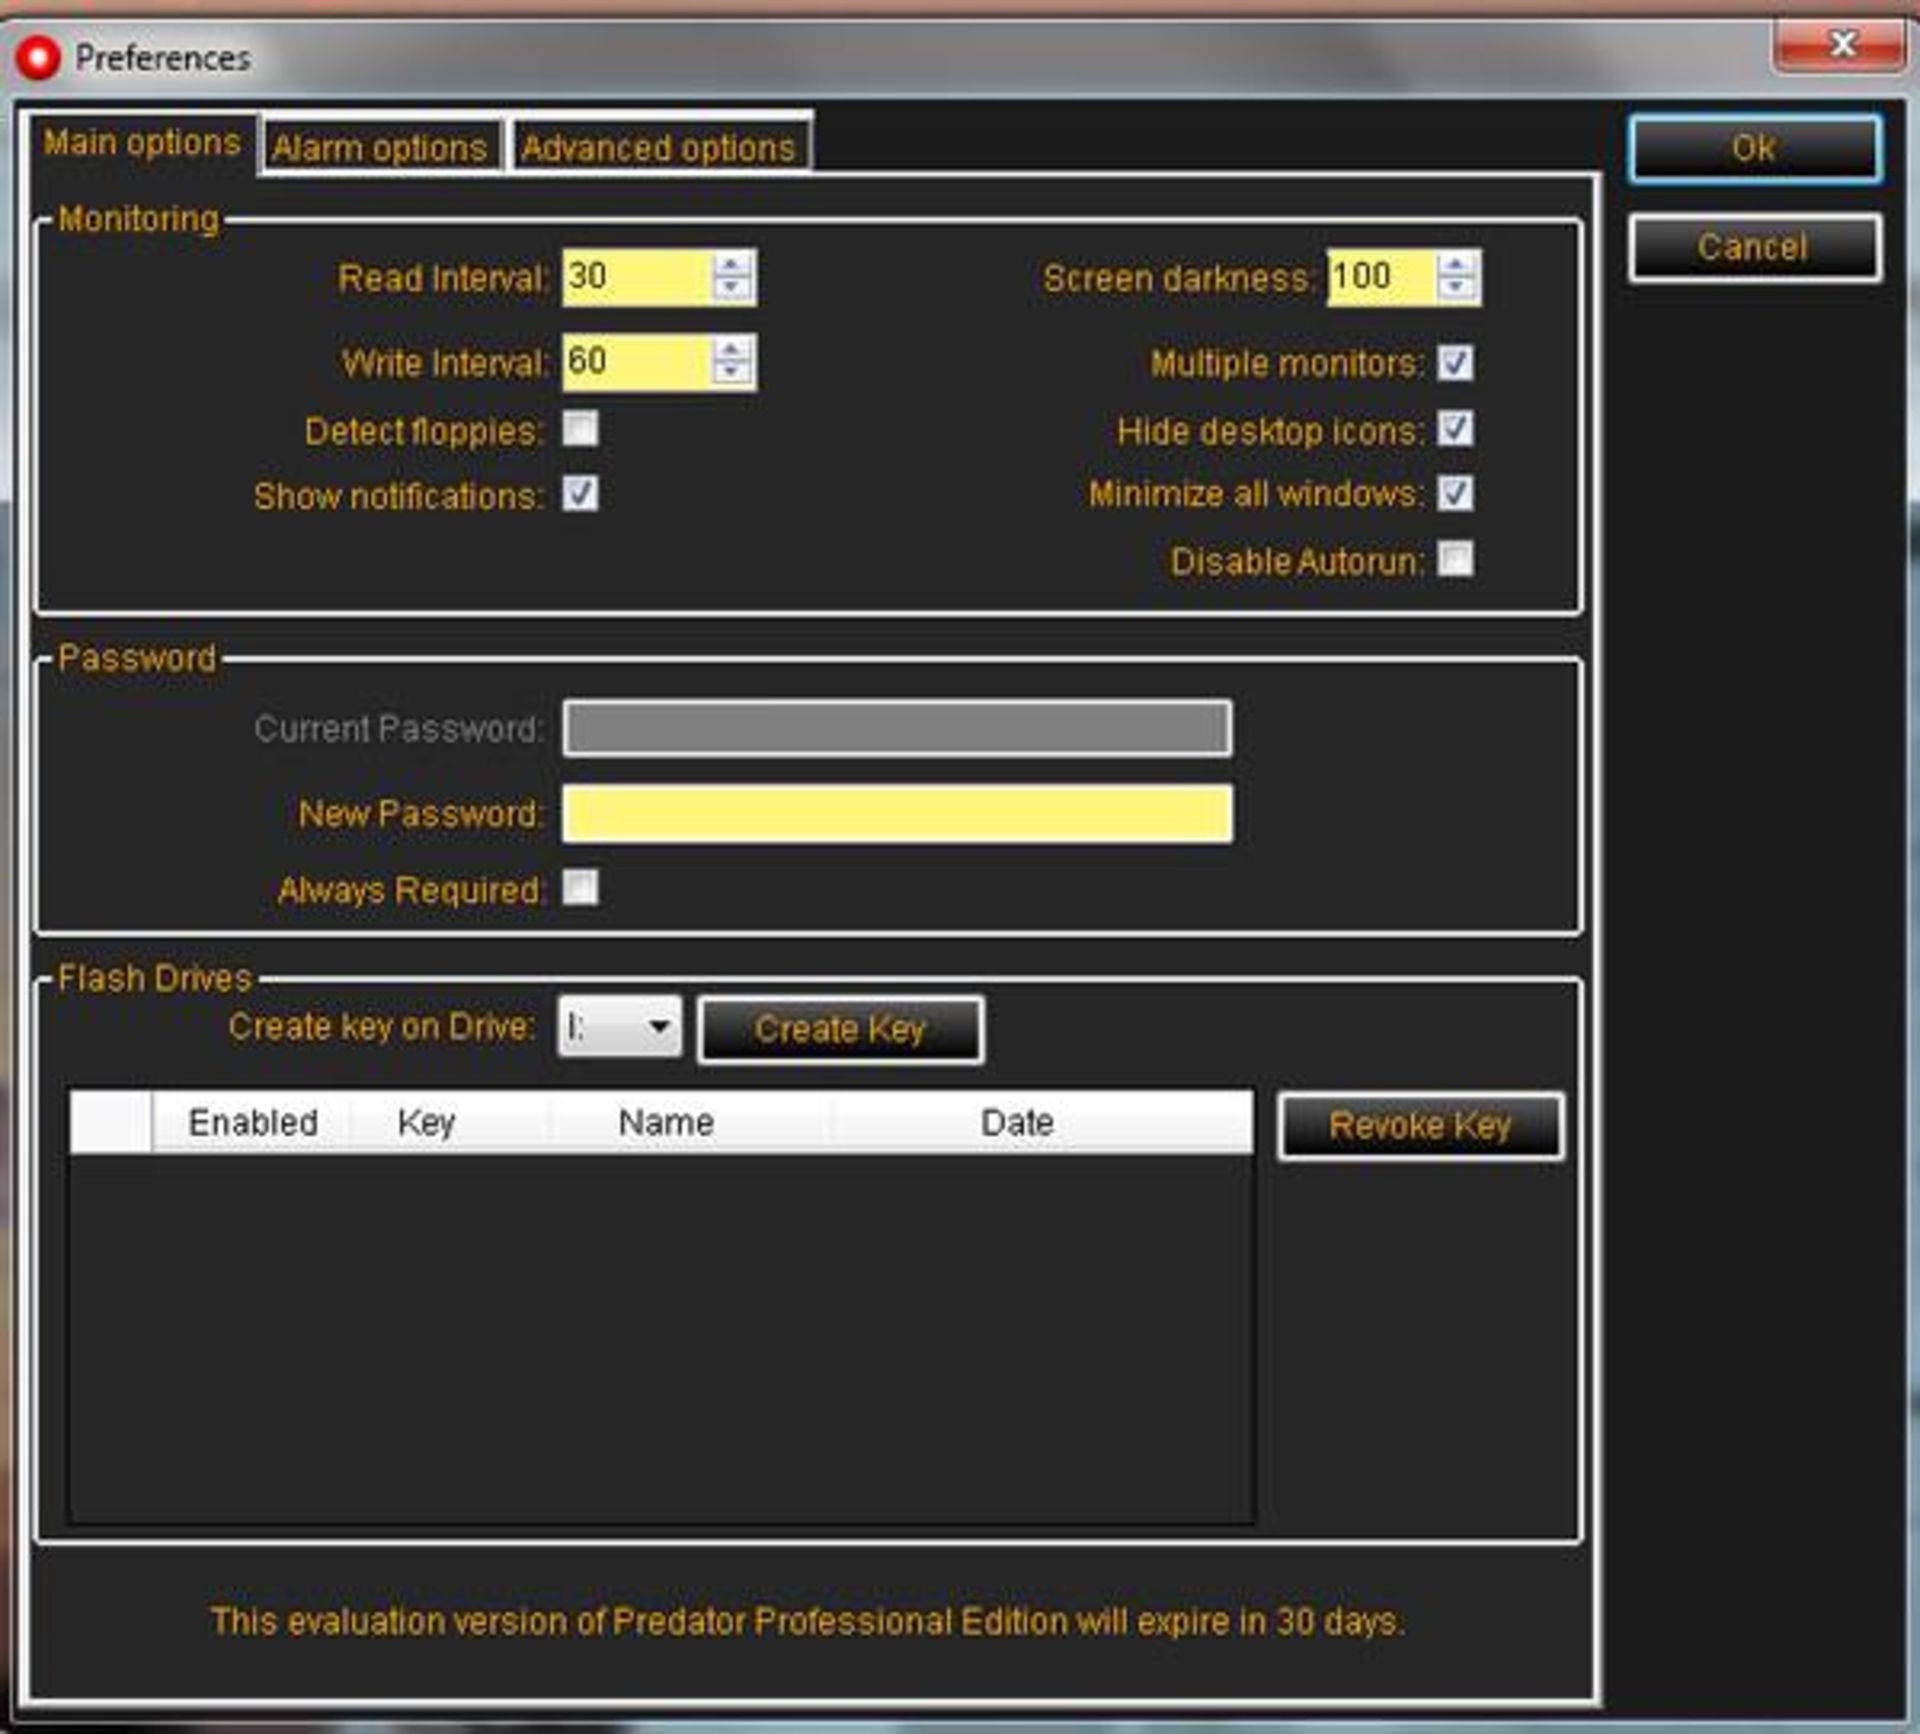Screen dimensions: 1920x1734
Task: Check the Always Required password box
Action: click(580, 887)
